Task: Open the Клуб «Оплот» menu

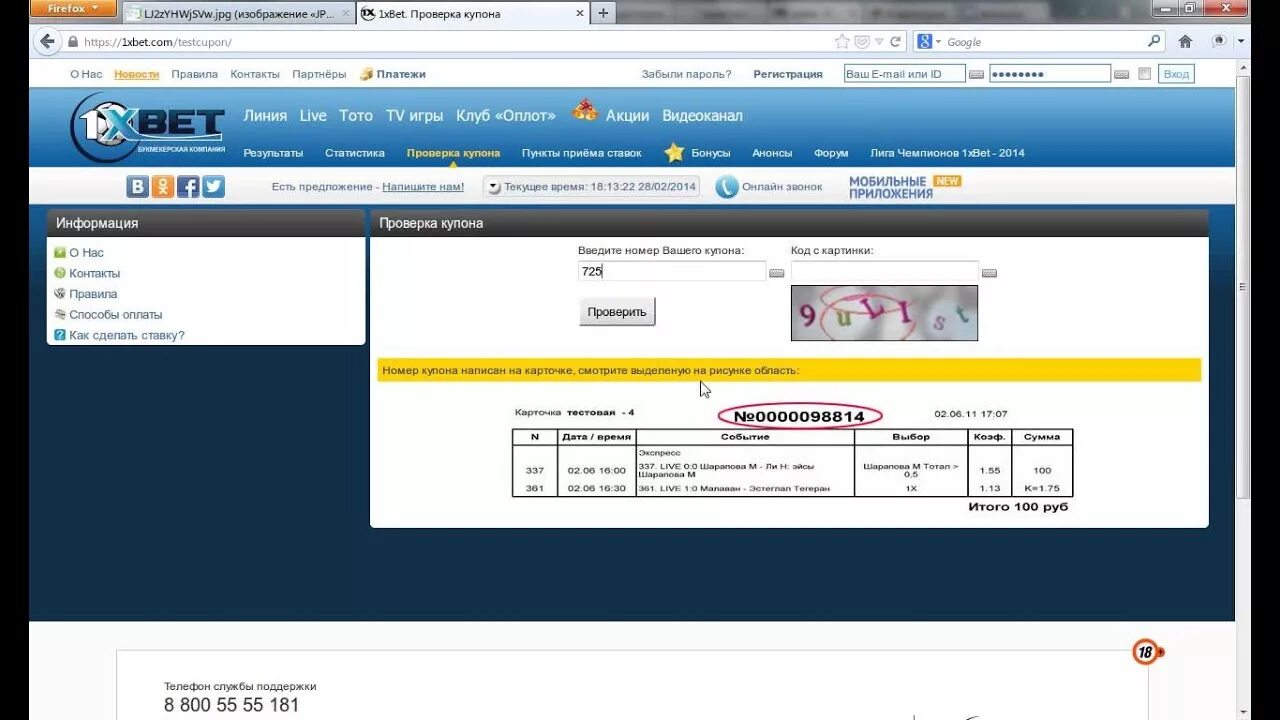Action: coord(506,116)
